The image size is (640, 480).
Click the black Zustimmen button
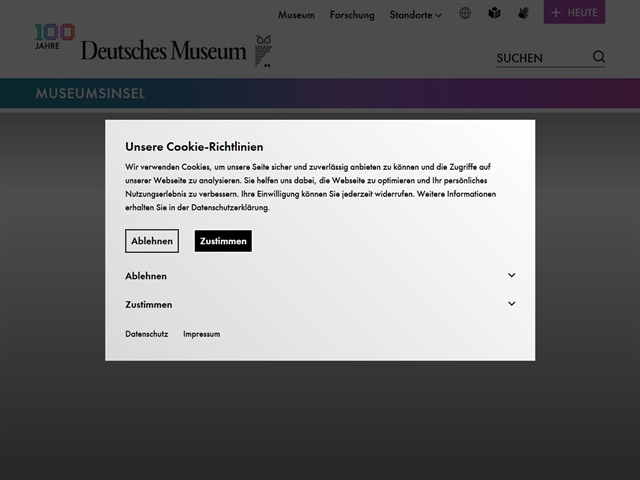223,241
